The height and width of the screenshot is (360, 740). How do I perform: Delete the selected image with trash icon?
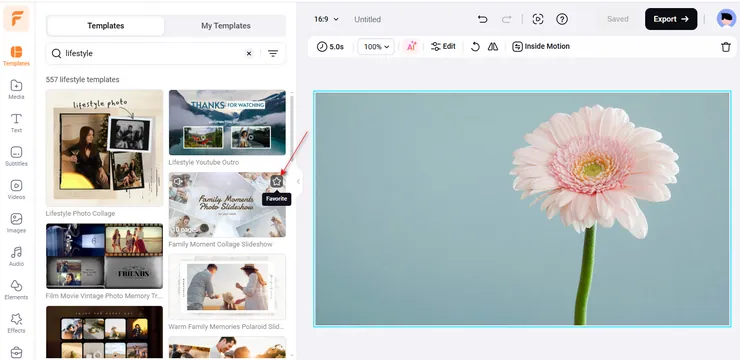click(x=725, y=47)
